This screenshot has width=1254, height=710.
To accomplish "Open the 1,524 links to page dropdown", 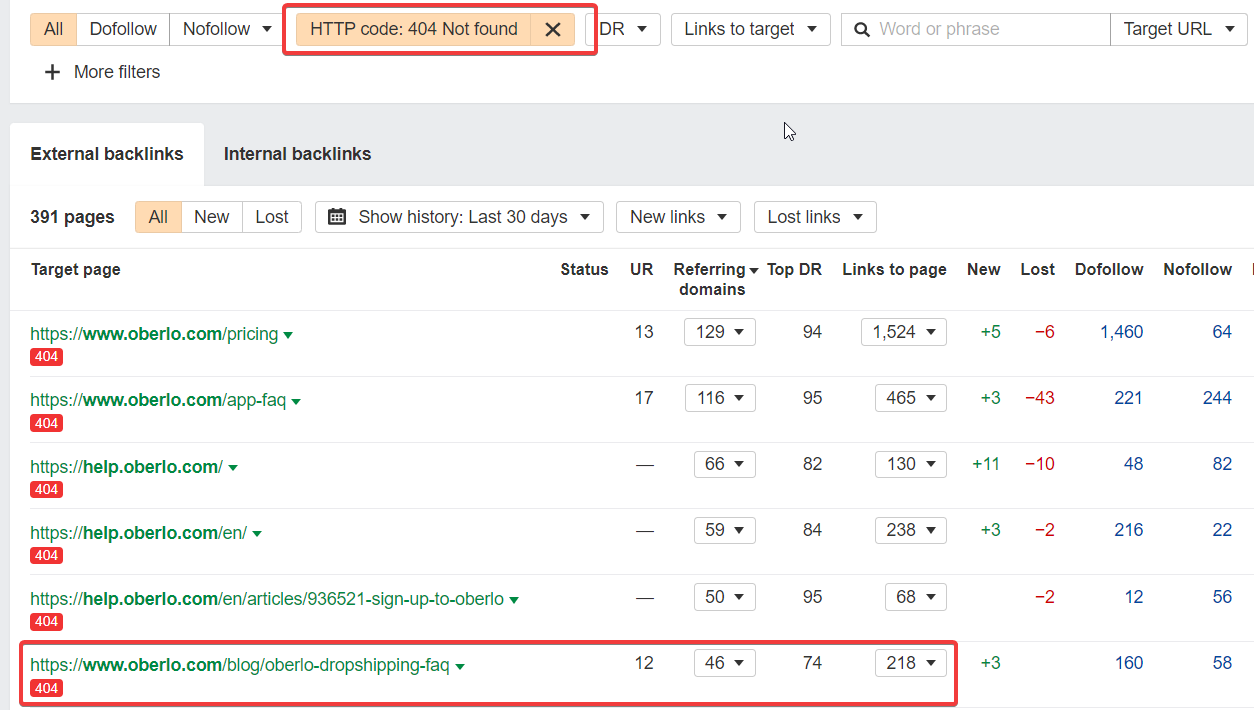I will coord(904,332).
